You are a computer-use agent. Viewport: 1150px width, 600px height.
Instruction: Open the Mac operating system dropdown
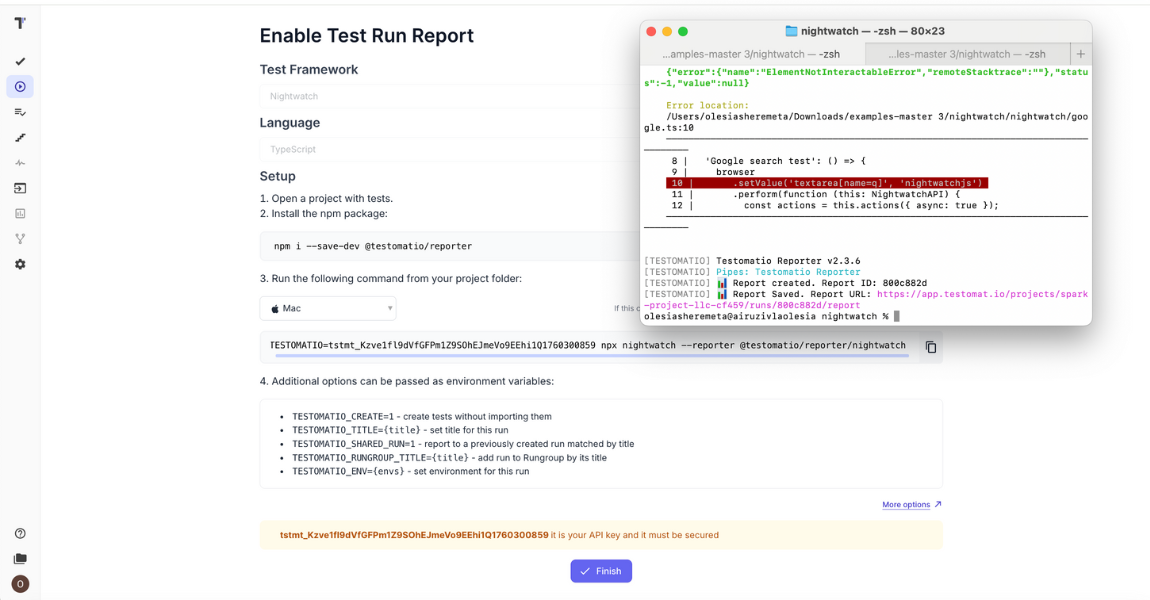click(x=328, y=308)
